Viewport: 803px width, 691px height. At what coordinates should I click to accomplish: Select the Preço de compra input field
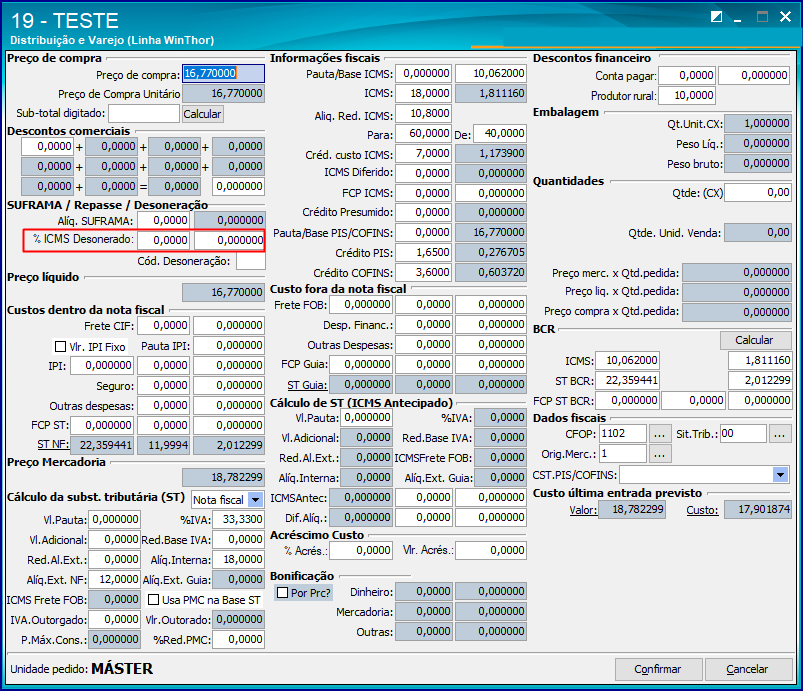223,73
